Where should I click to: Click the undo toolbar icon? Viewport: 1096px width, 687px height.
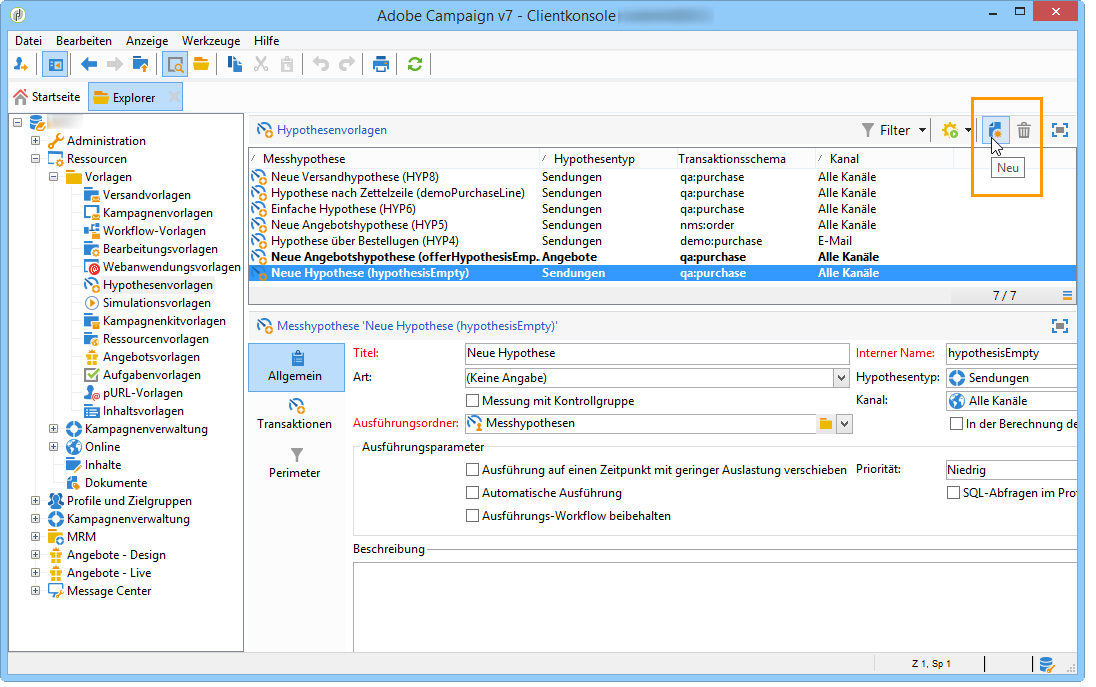coord(321,64)
